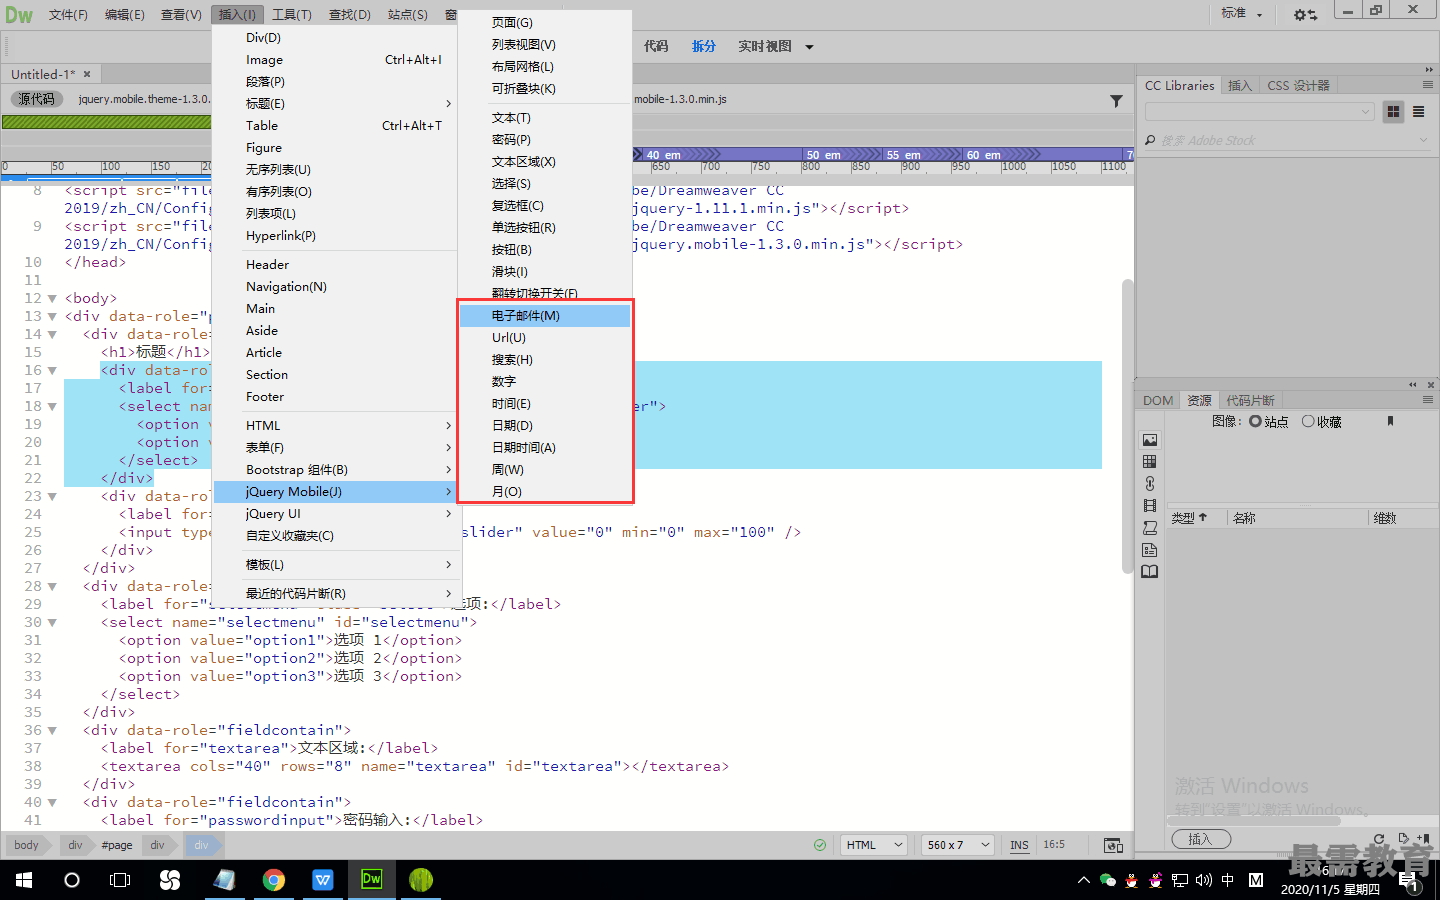Choose Table from the insert menu
This screenshot has height=900, width=1440.
point(334,126)
